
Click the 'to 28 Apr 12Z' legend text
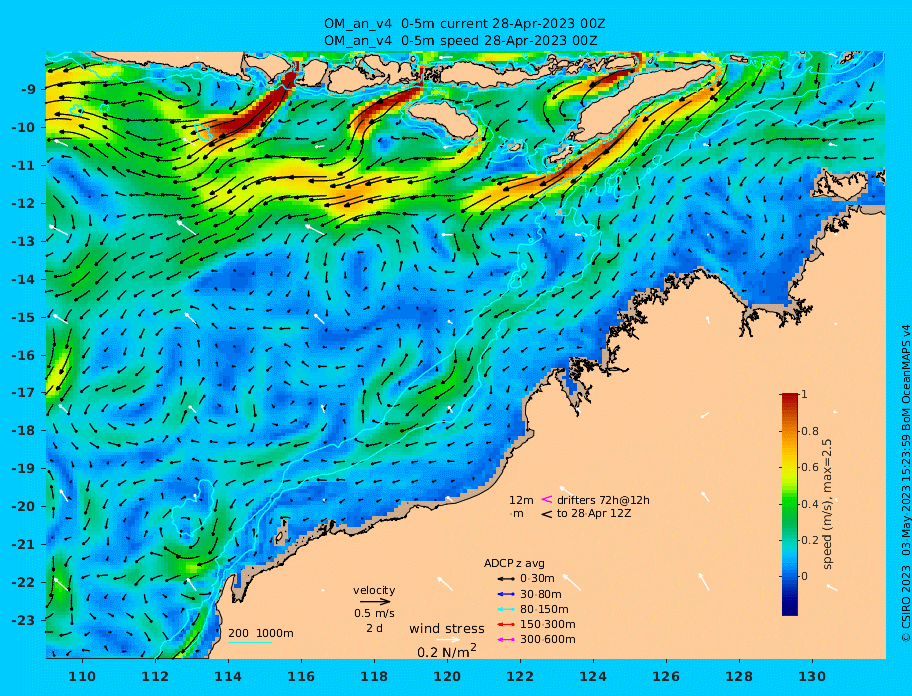594,513
